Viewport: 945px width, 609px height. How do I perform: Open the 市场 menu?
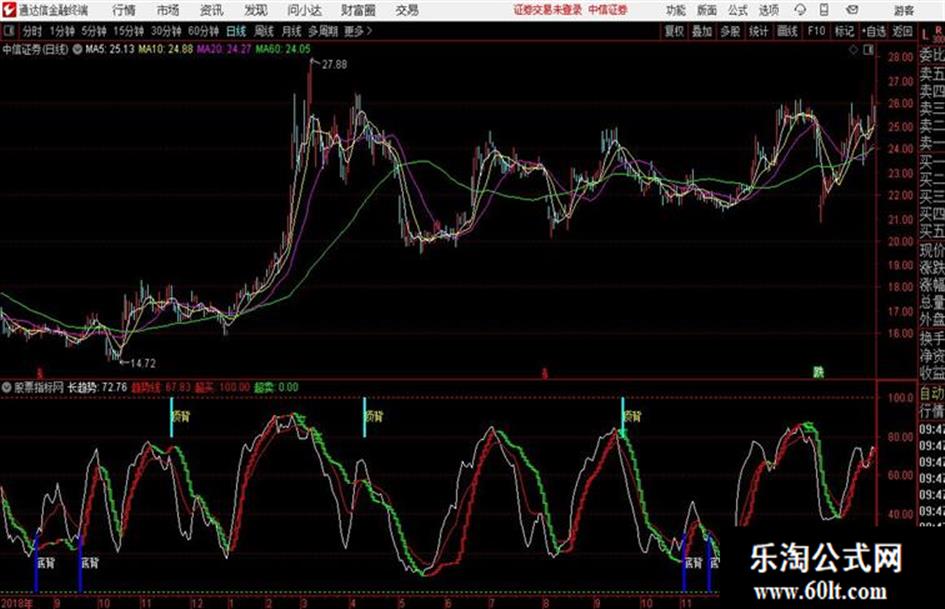[168, 10]
